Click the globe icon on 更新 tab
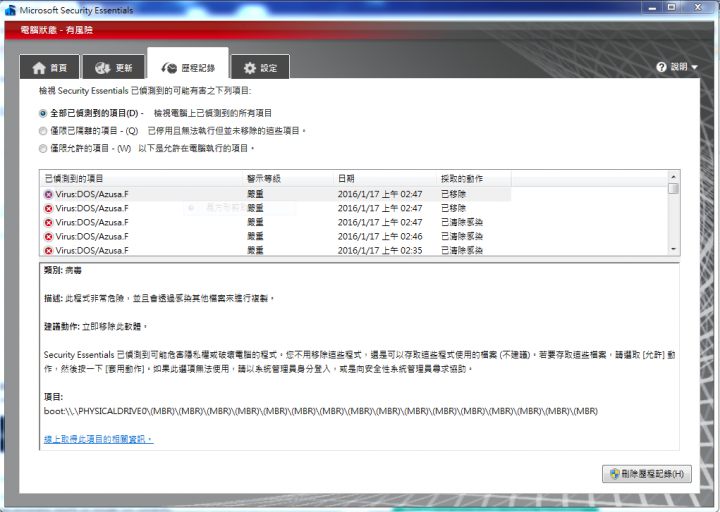The image size is (720, 512). pos(102,68)
